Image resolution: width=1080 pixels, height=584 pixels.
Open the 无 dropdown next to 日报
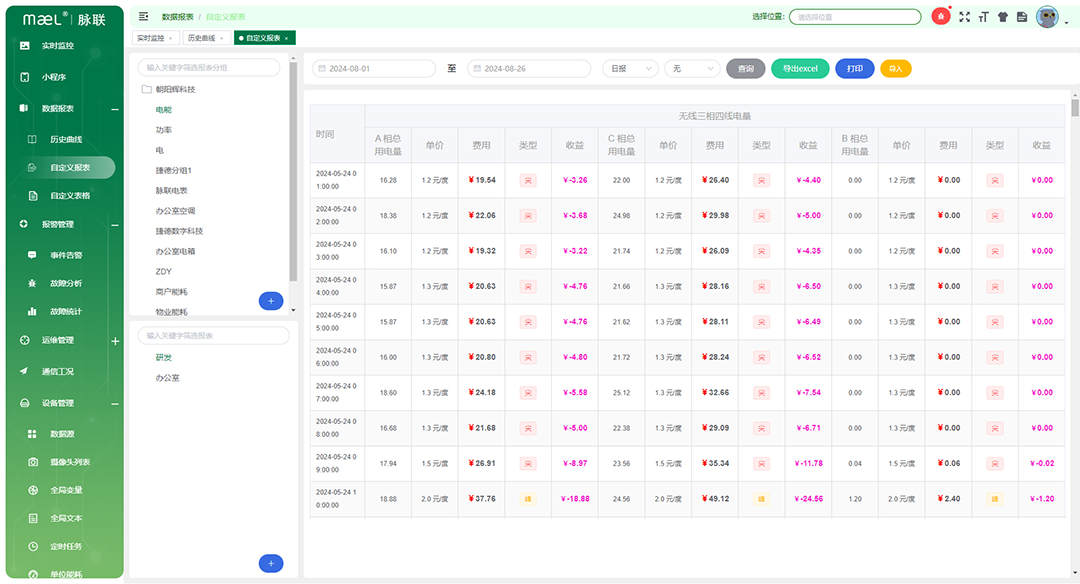tap(692, 69)
